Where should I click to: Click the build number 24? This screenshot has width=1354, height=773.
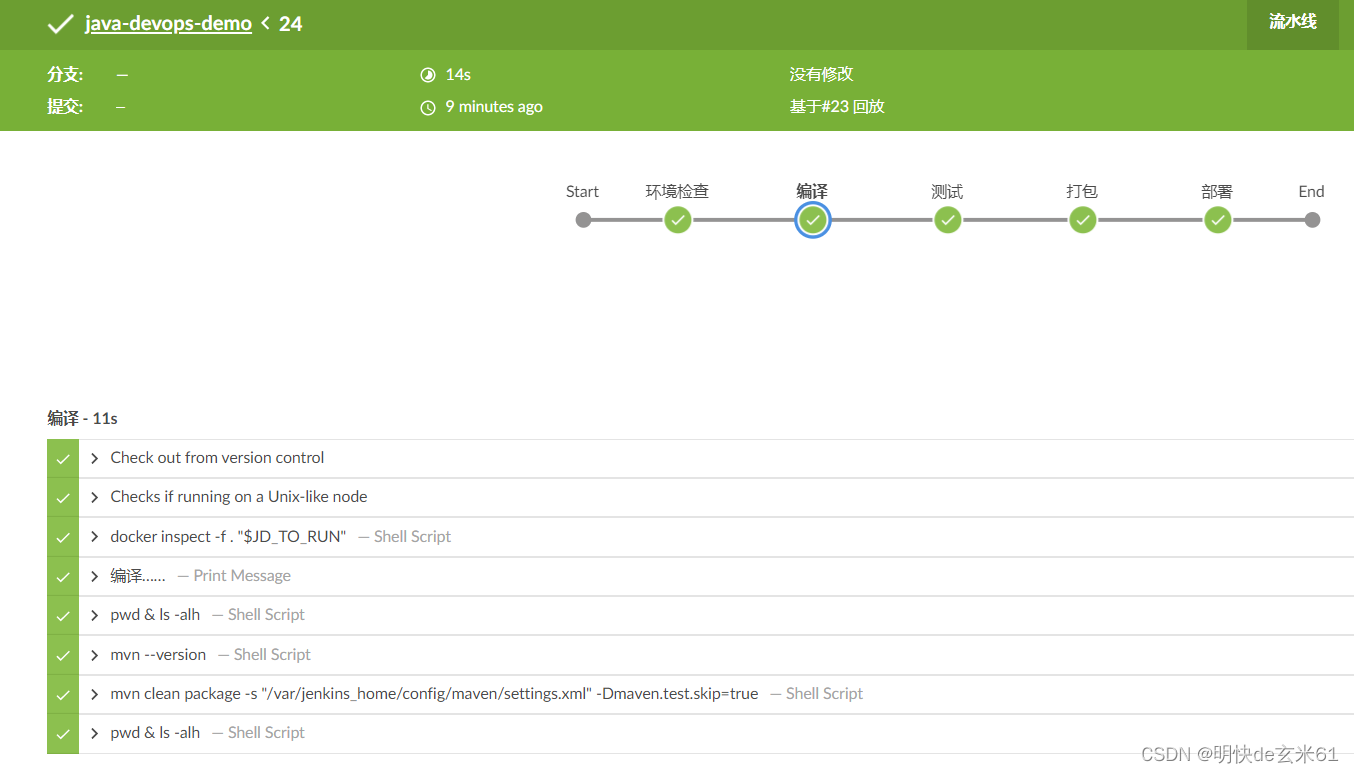coord(291,23)
